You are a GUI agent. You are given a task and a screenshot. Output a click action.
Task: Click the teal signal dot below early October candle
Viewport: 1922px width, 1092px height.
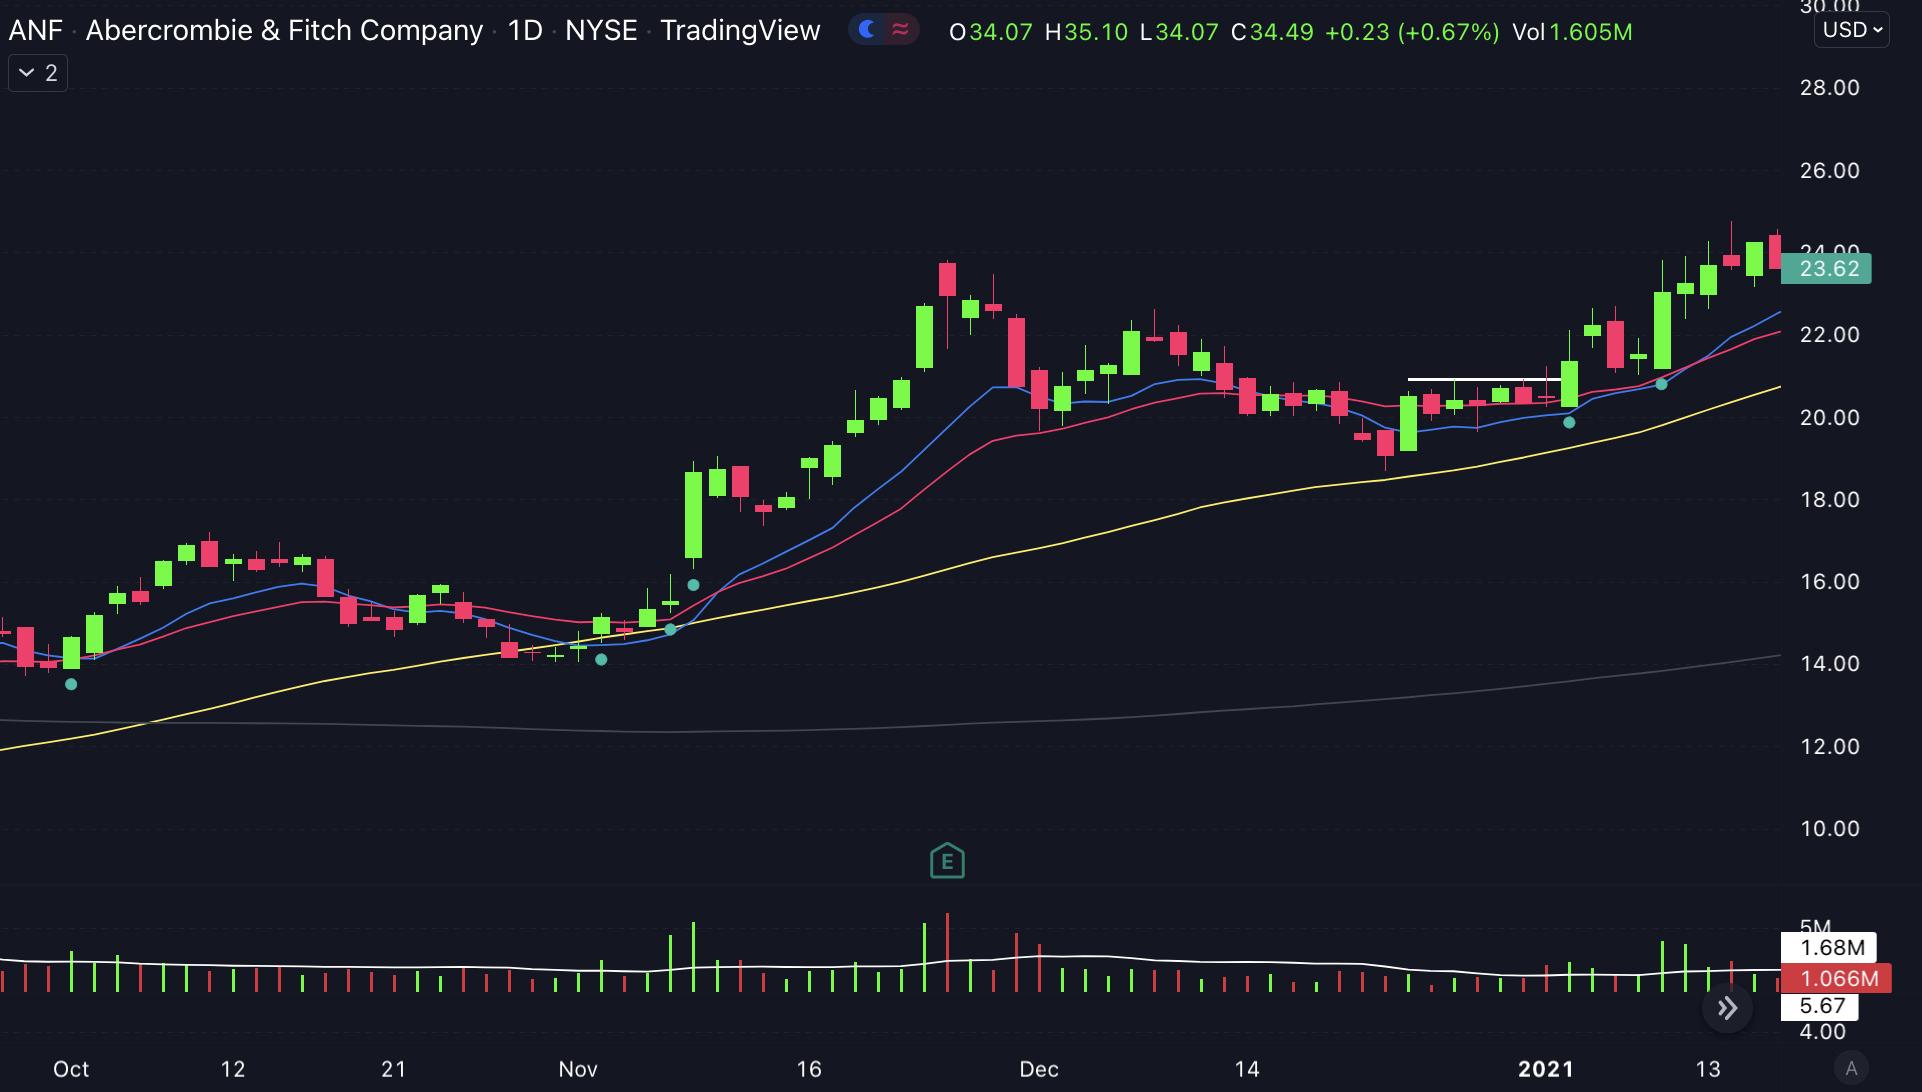[x=71, y=684]
